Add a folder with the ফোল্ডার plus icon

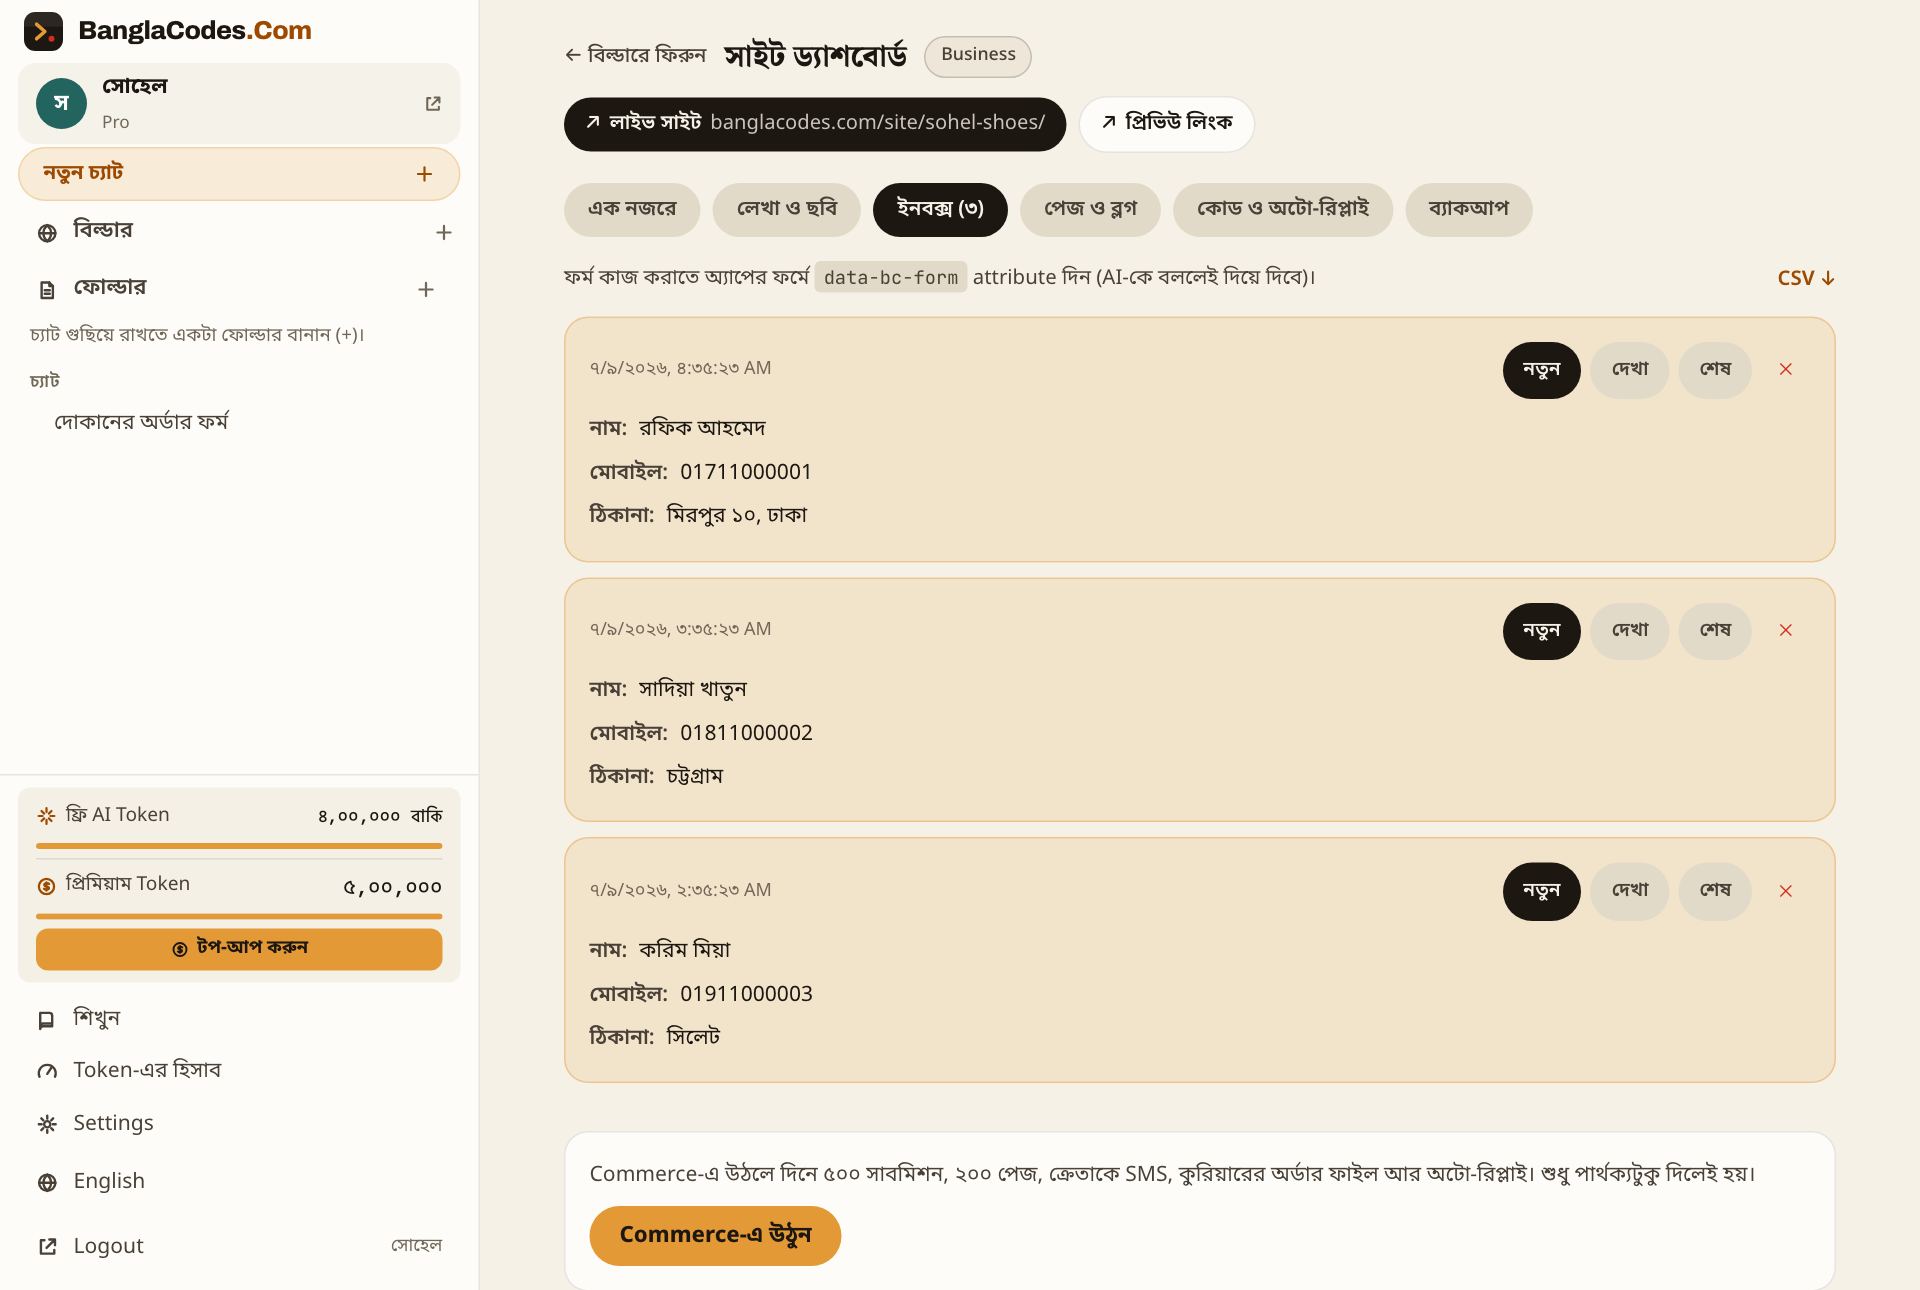click(425, 290)
